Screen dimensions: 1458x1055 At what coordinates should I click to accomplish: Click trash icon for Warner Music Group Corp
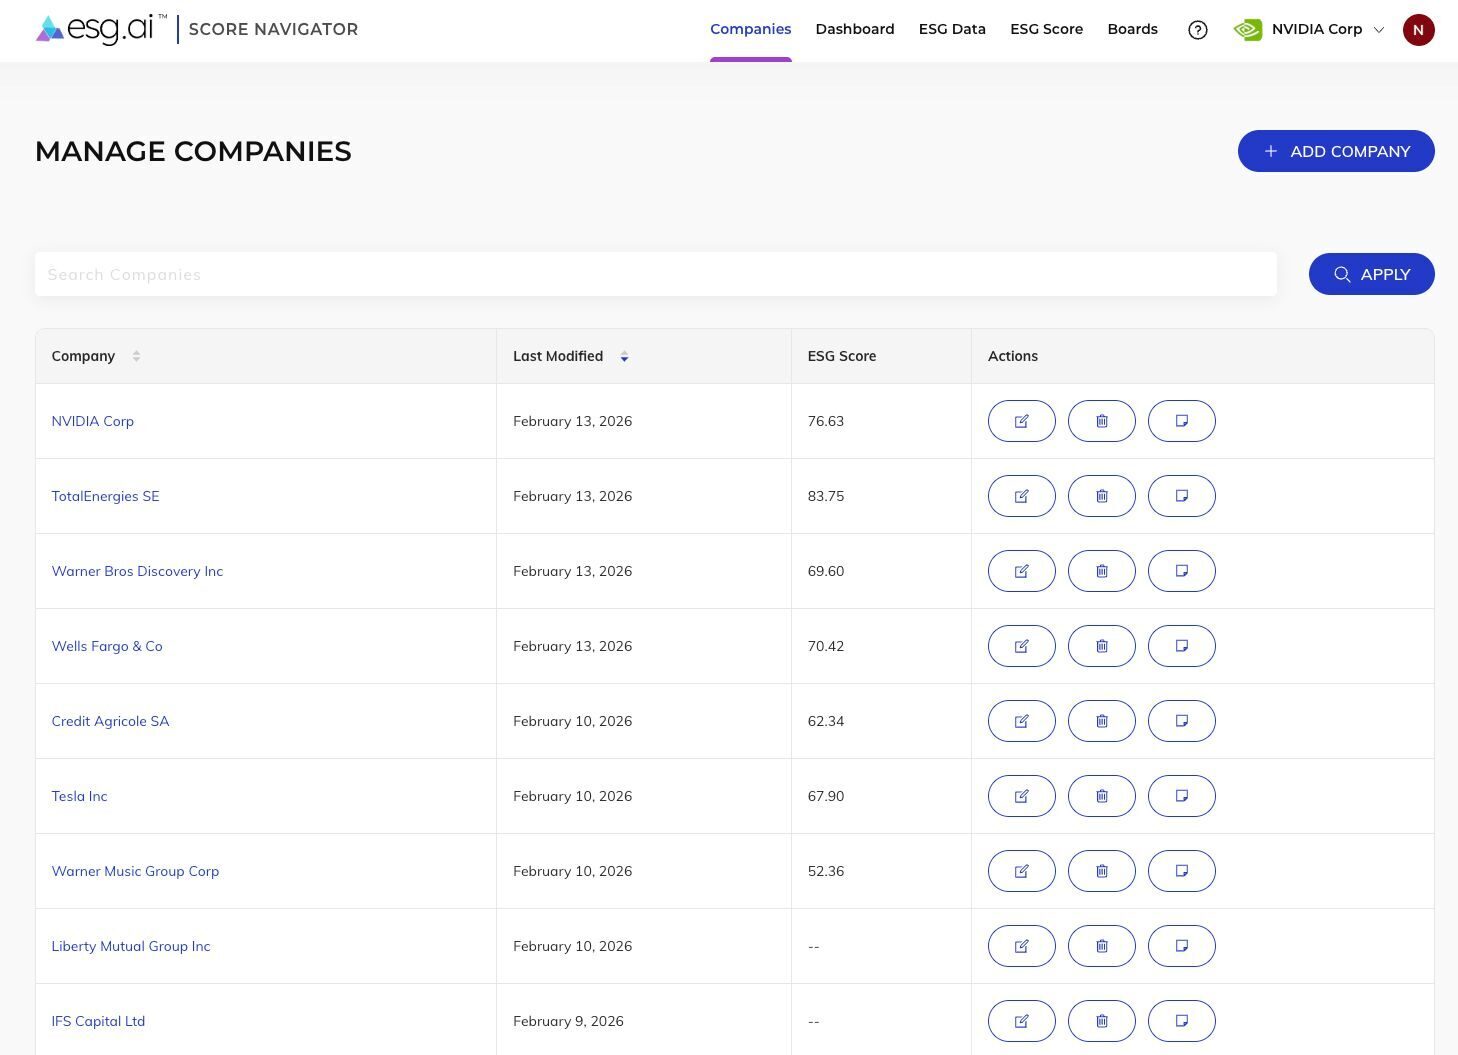(x=1101, y=871)
